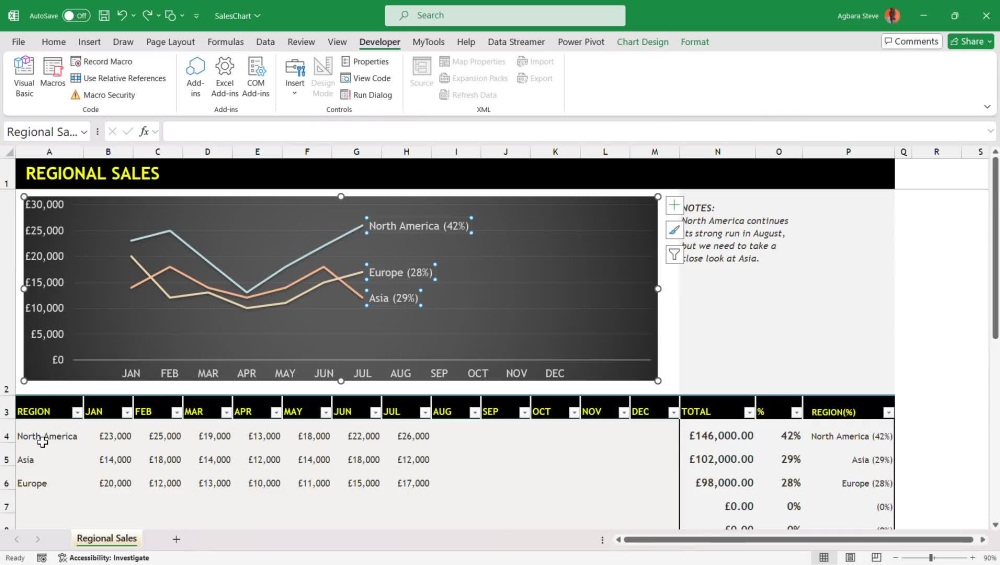The width and height of the screenshot is (1000, 565).
Task: Select cell with £146,000.00 total
Action: pyautogui.click(x=717, y=436)
